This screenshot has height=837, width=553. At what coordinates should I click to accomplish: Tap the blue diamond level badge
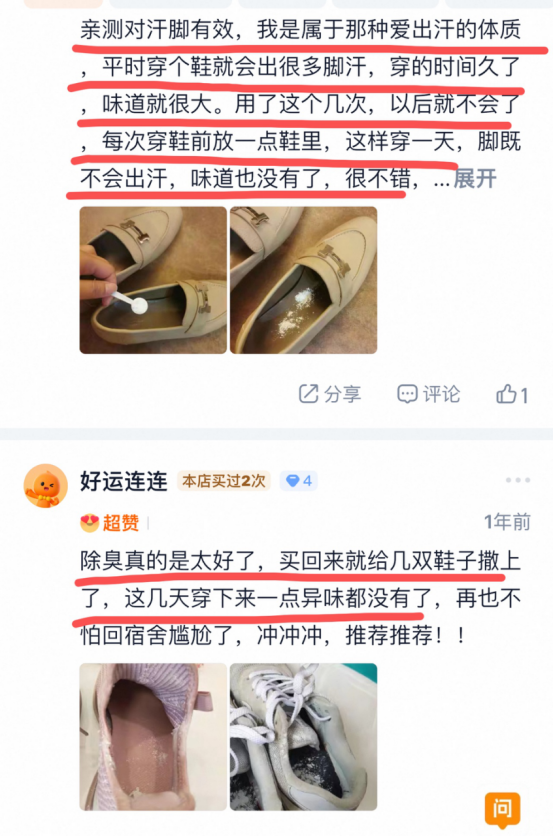click(x=298, y=481)
